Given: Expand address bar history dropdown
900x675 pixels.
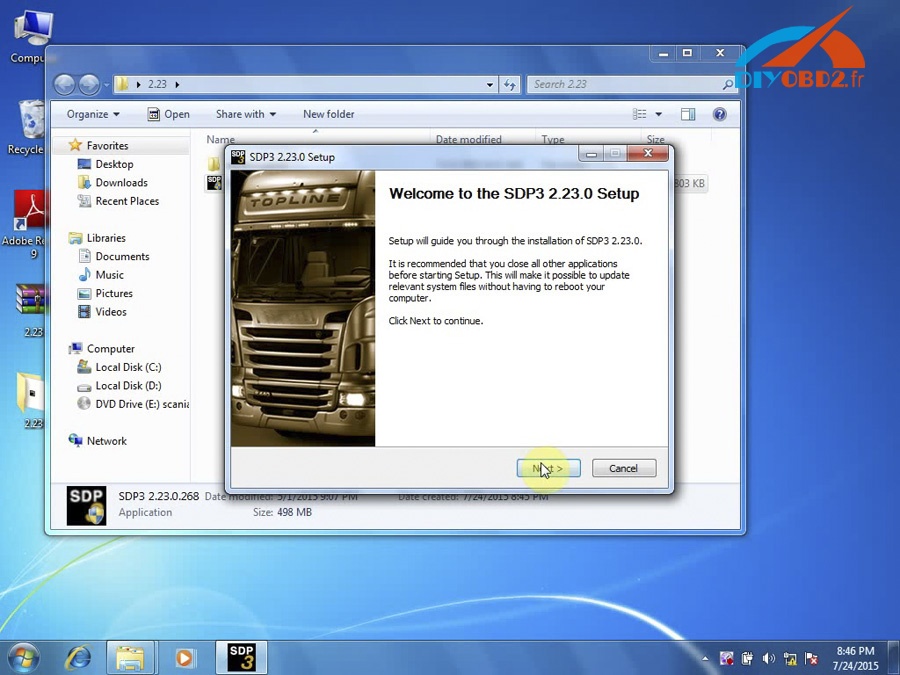Looking at the screenshot, I should (x=490, y=84).
